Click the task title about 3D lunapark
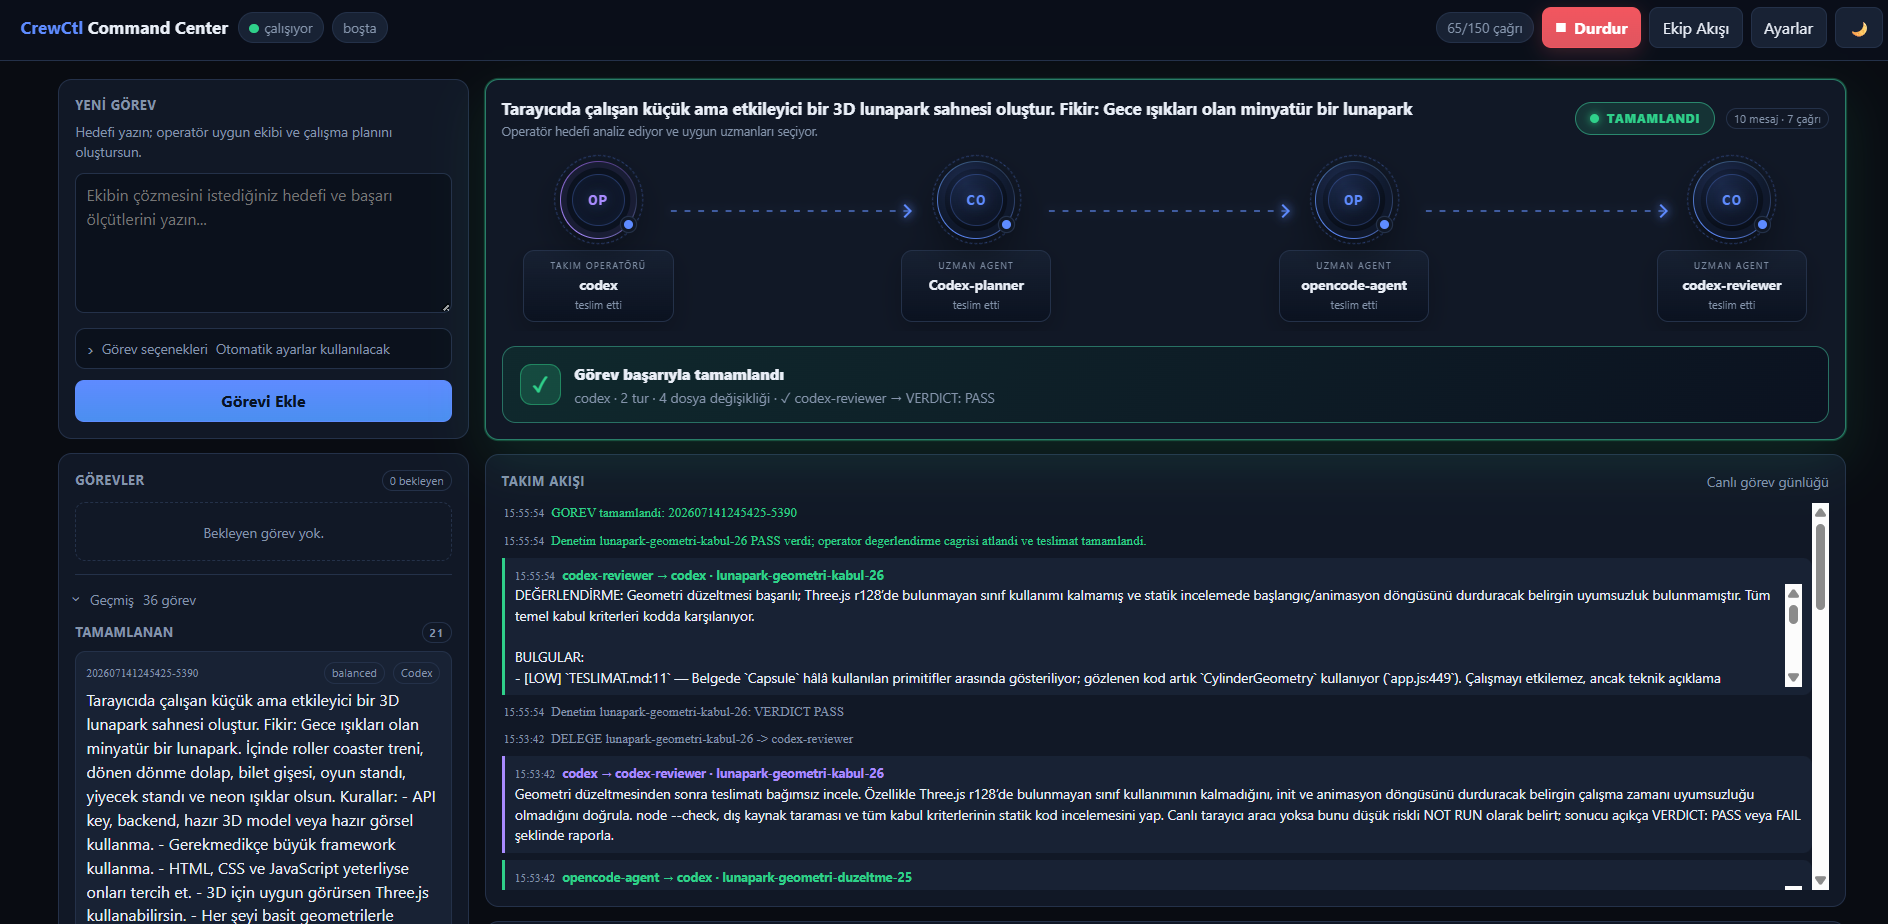This screenshot has height=924, width=1888. click(x=957, y=109)
